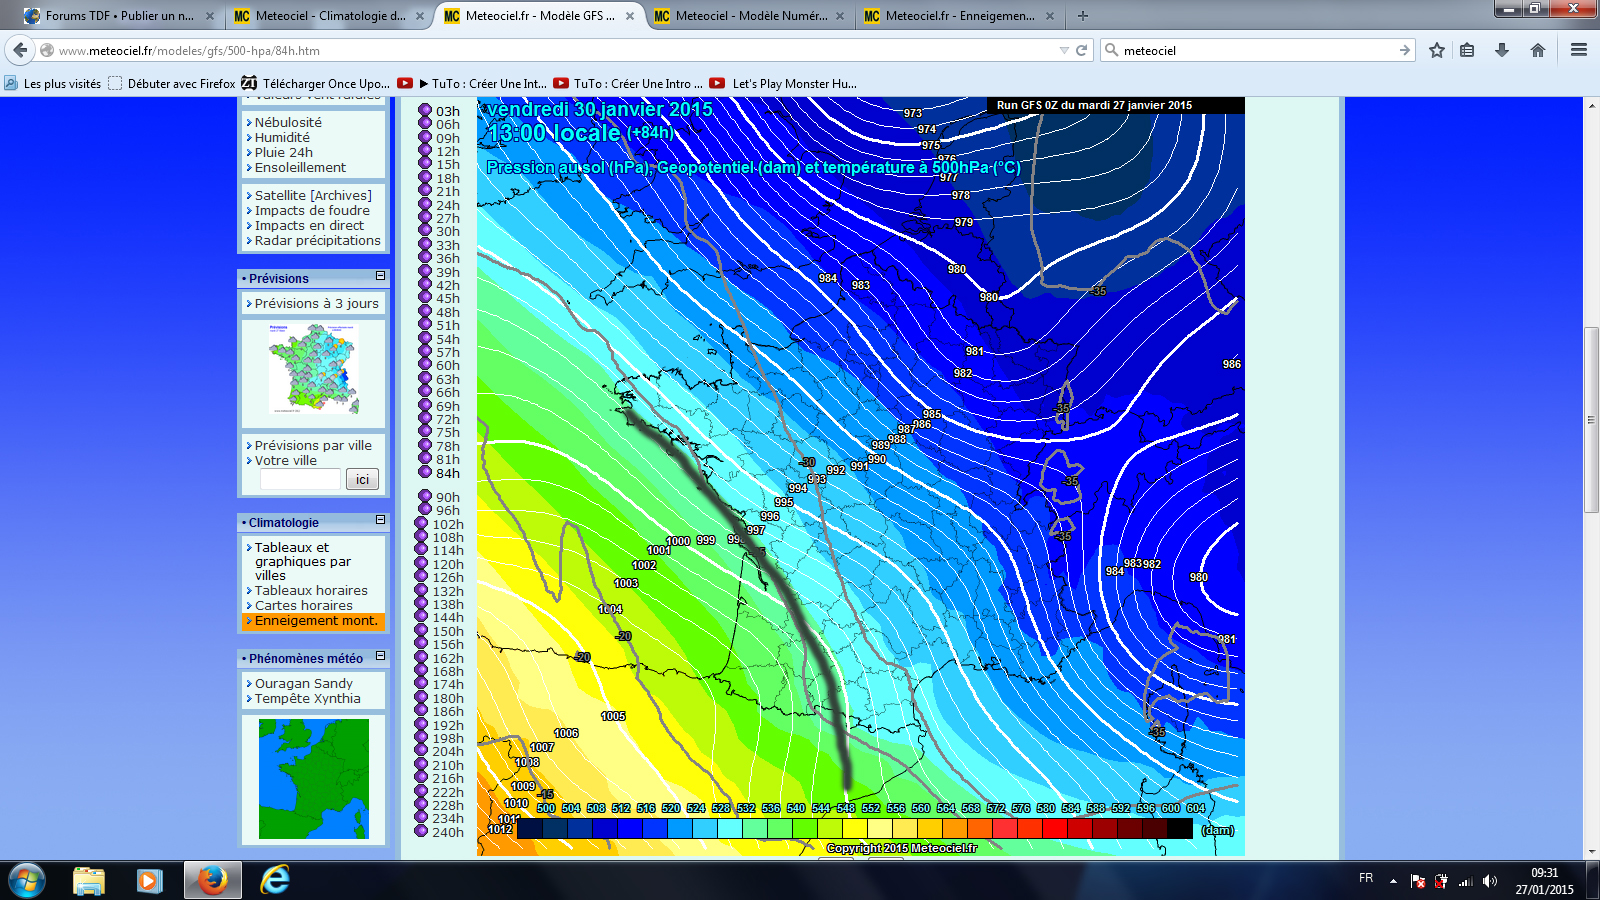Show the bookmarks list icon

1467,50
